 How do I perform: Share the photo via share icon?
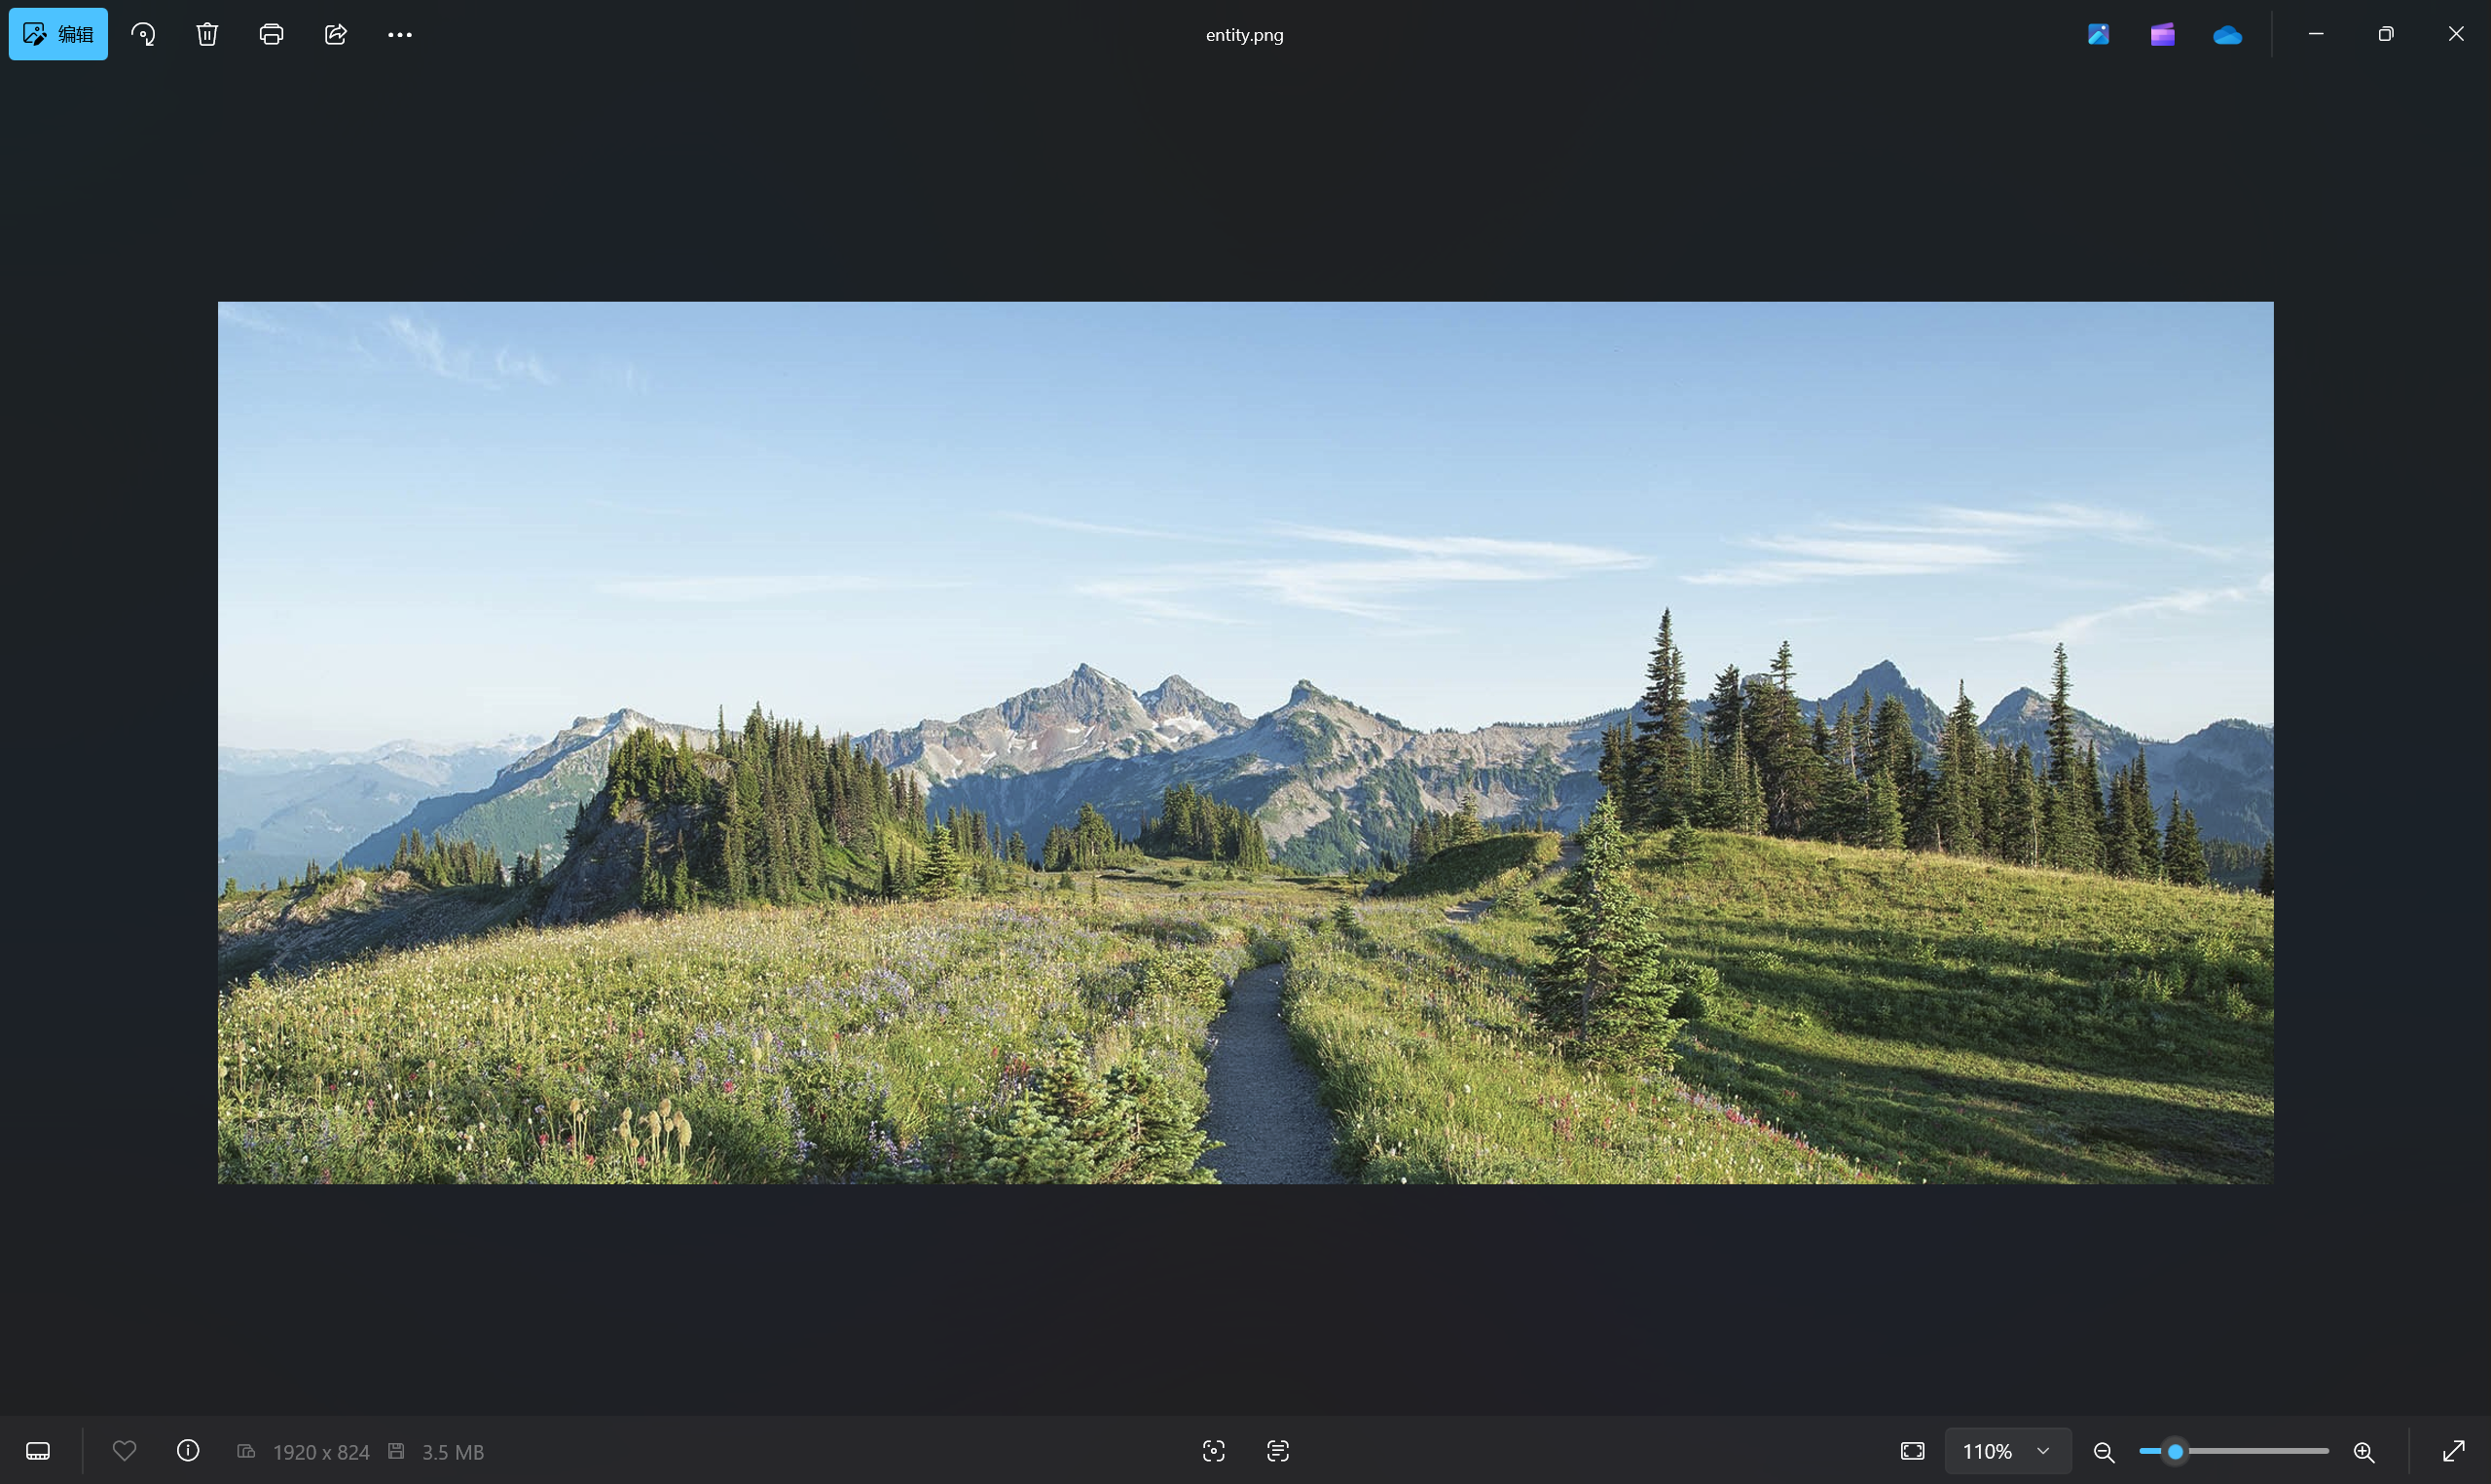(336, 34)
